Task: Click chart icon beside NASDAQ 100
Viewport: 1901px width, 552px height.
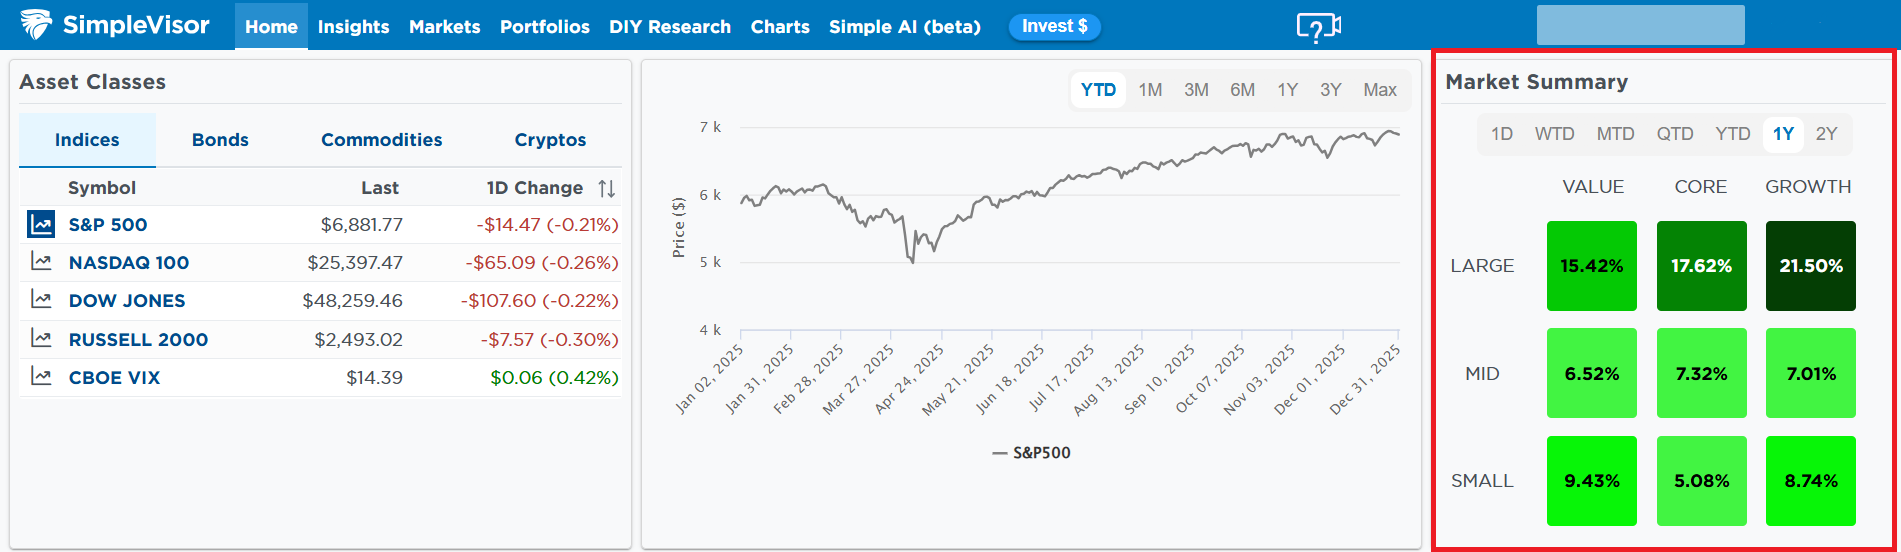Action: (41, 262)
